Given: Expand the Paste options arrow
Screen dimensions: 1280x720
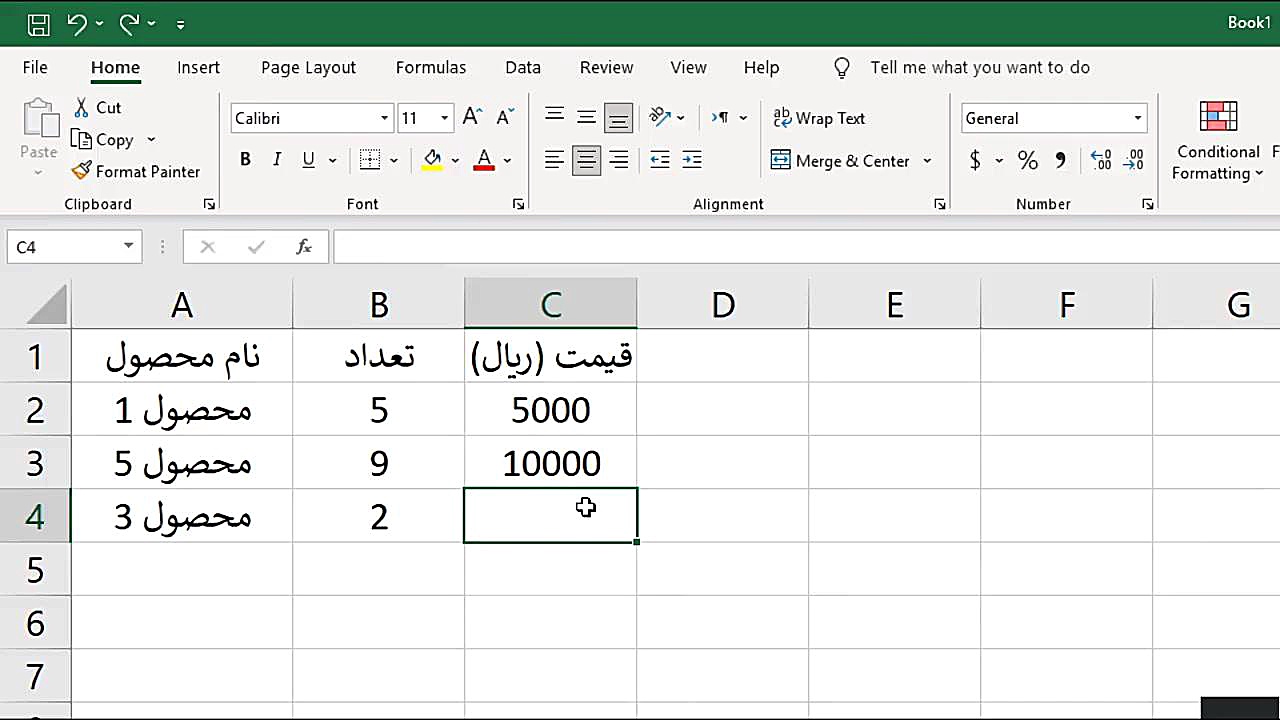Looking at the screenshot, I should 39,173.
